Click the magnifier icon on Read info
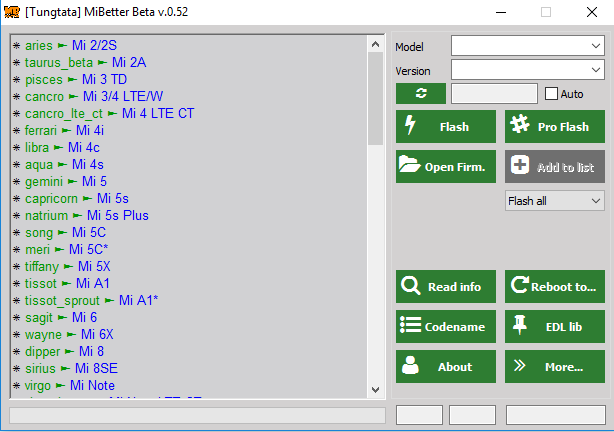 click(410, 286)
